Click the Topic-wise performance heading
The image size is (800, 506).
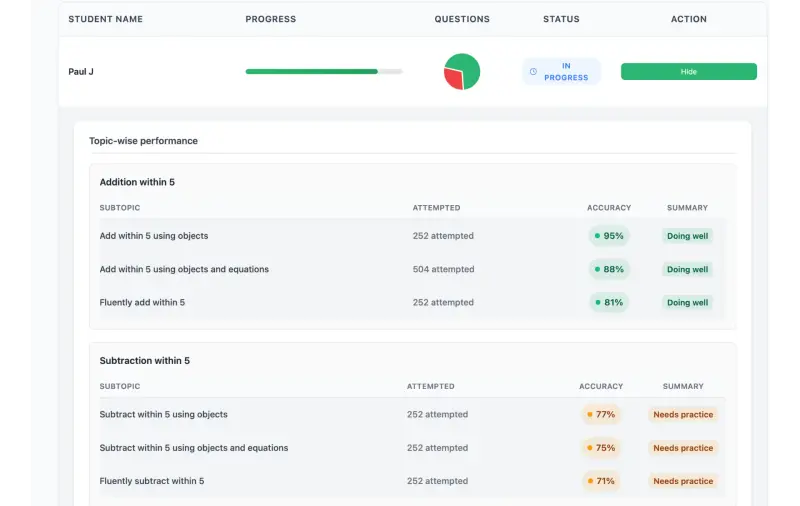tap(143, 141)
